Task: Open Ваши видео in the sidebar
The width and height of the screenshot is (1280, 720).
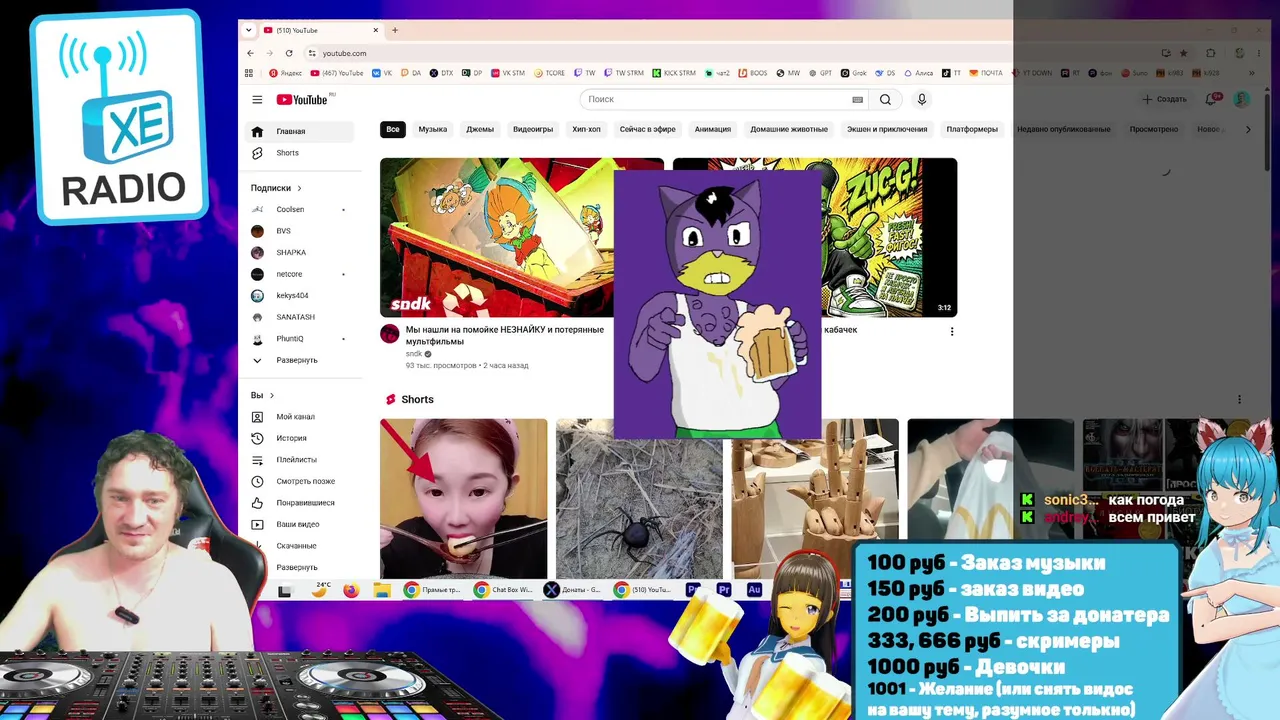Action: (299, 524)
